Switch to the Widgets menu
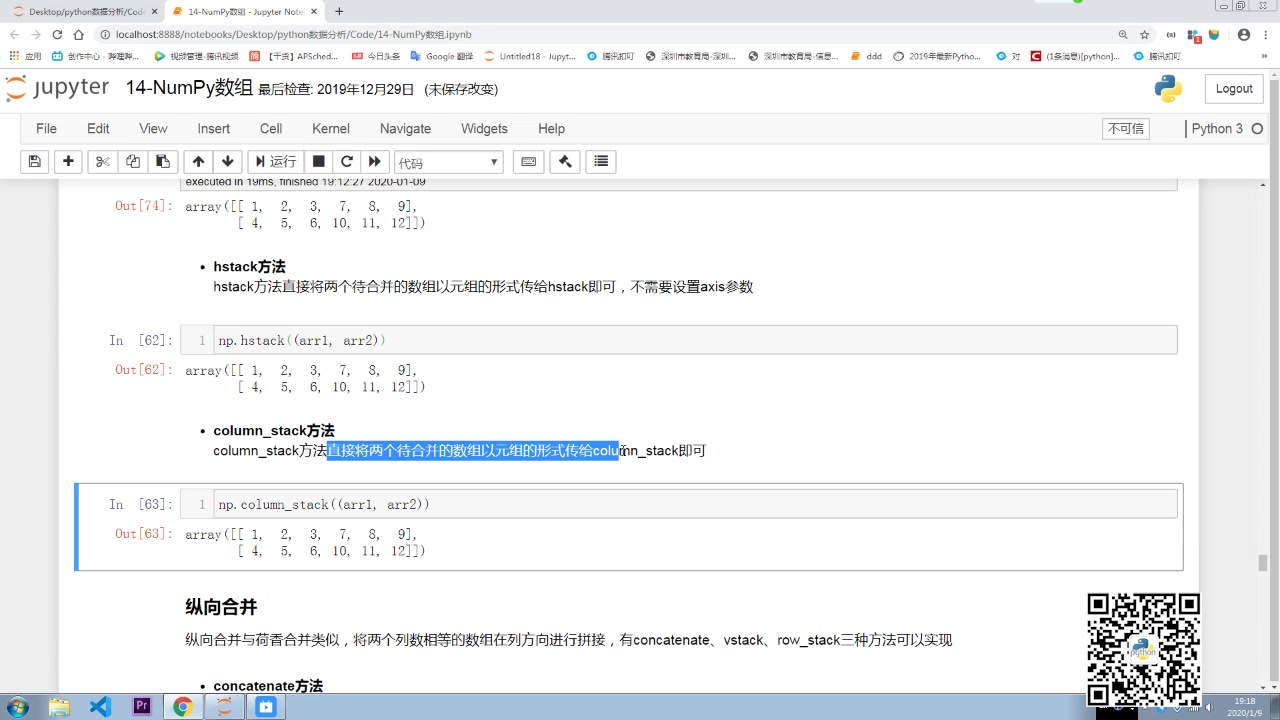This screenshot has width=1280, height=720. [484, 128]
